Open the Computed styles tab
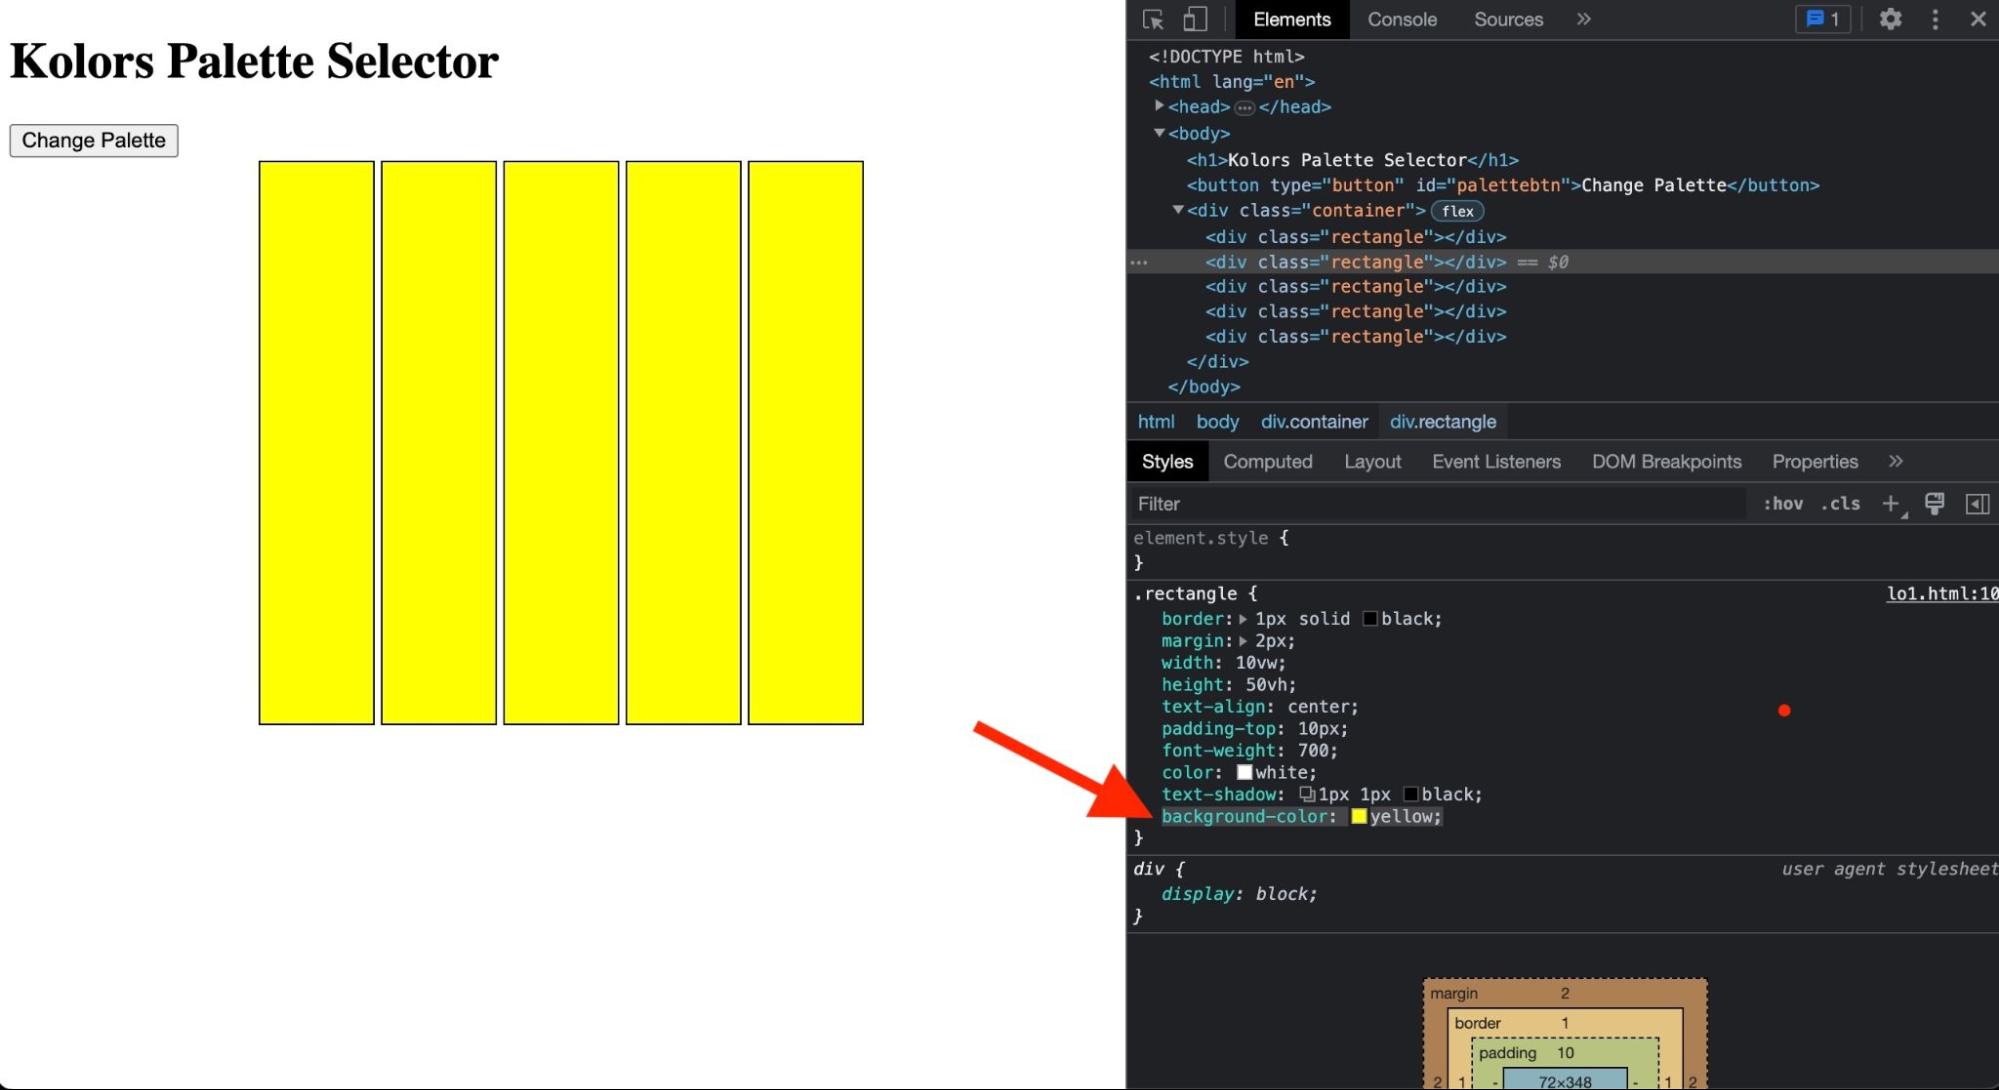Screen dimensions: 1999x1090 coord(1267,461)
